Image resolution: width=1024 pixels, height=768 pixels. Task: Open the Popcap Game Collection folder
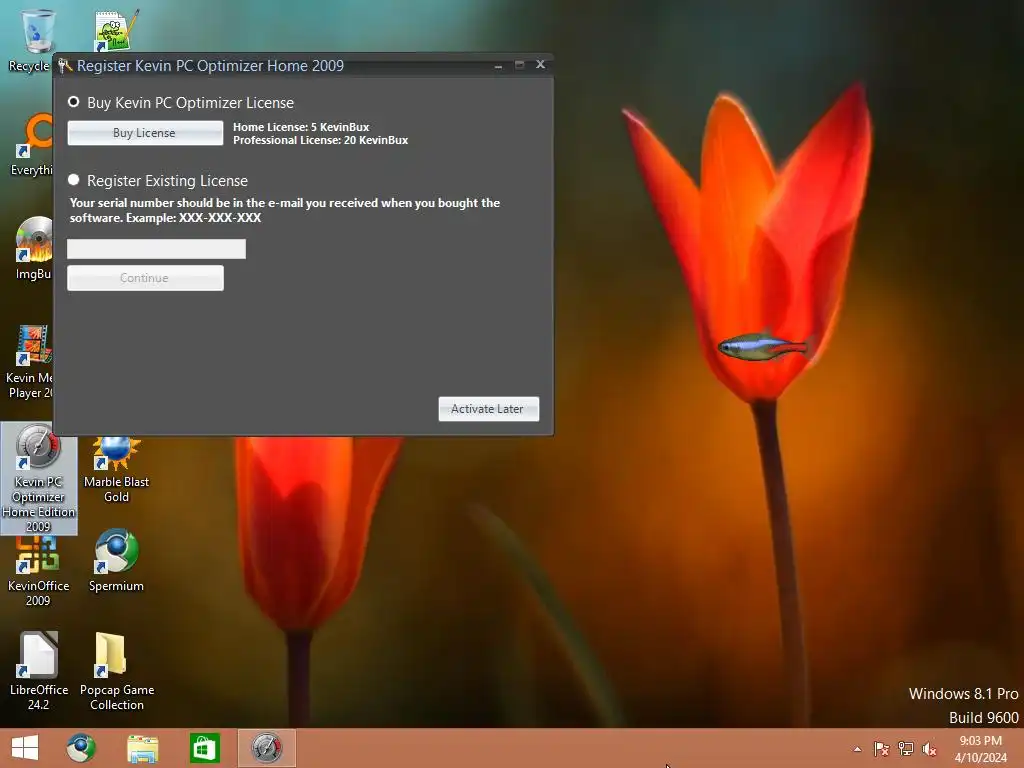point(116,671)
